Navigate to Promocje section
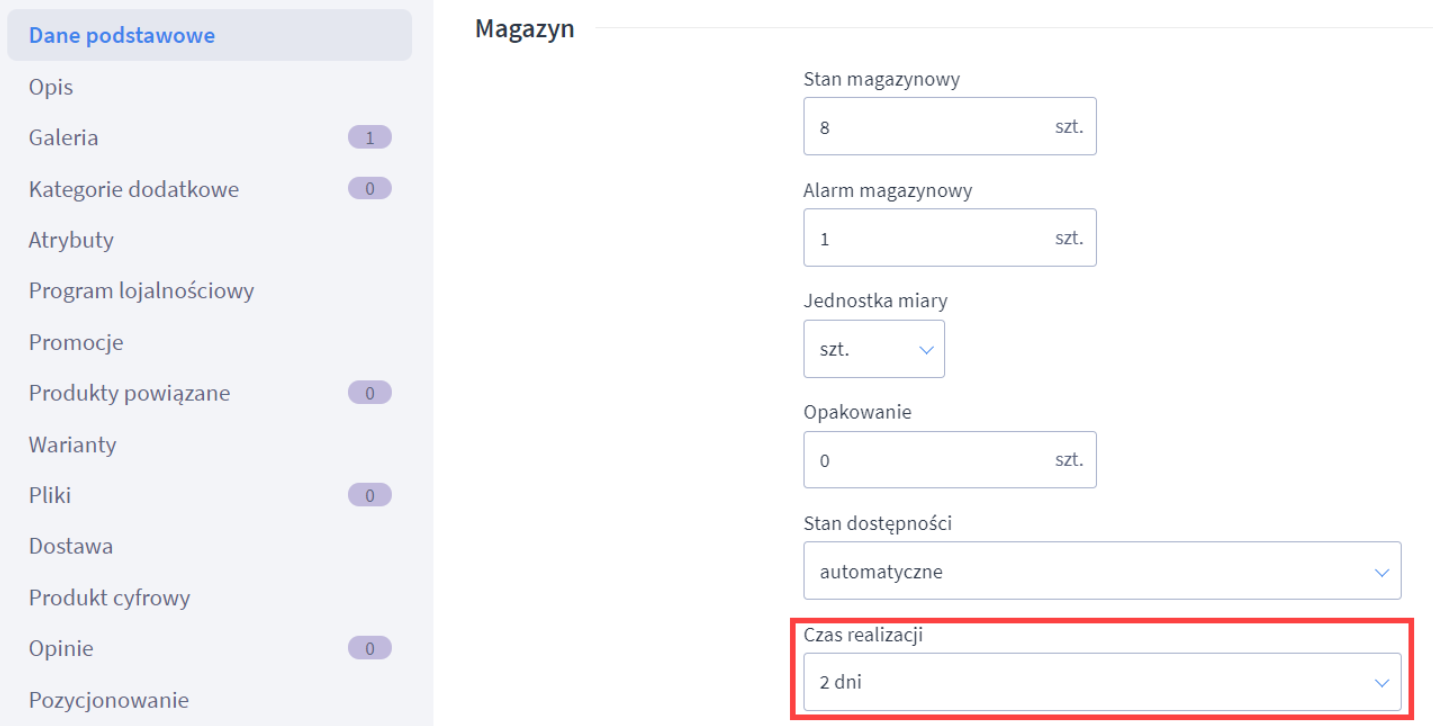 76,342
